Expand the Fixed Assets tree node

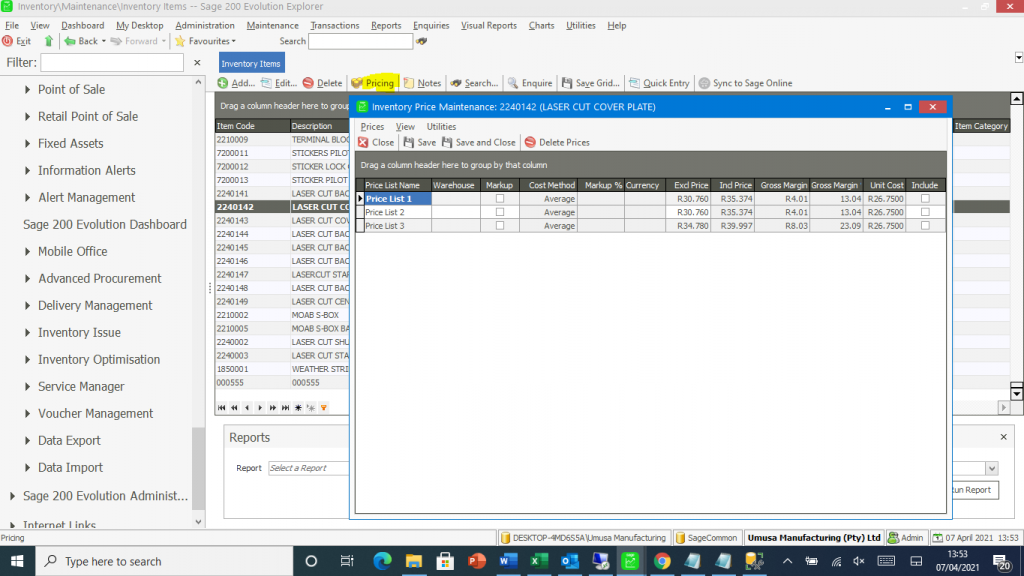(x=27, y=144)
